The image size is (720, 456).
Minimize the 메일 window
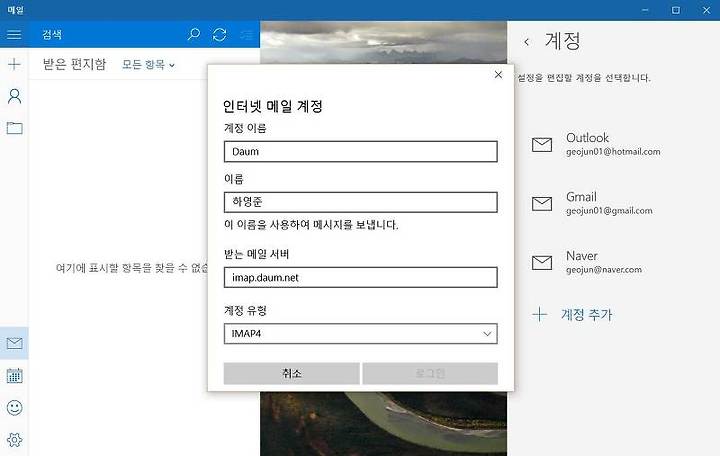[x=645, y=10]
